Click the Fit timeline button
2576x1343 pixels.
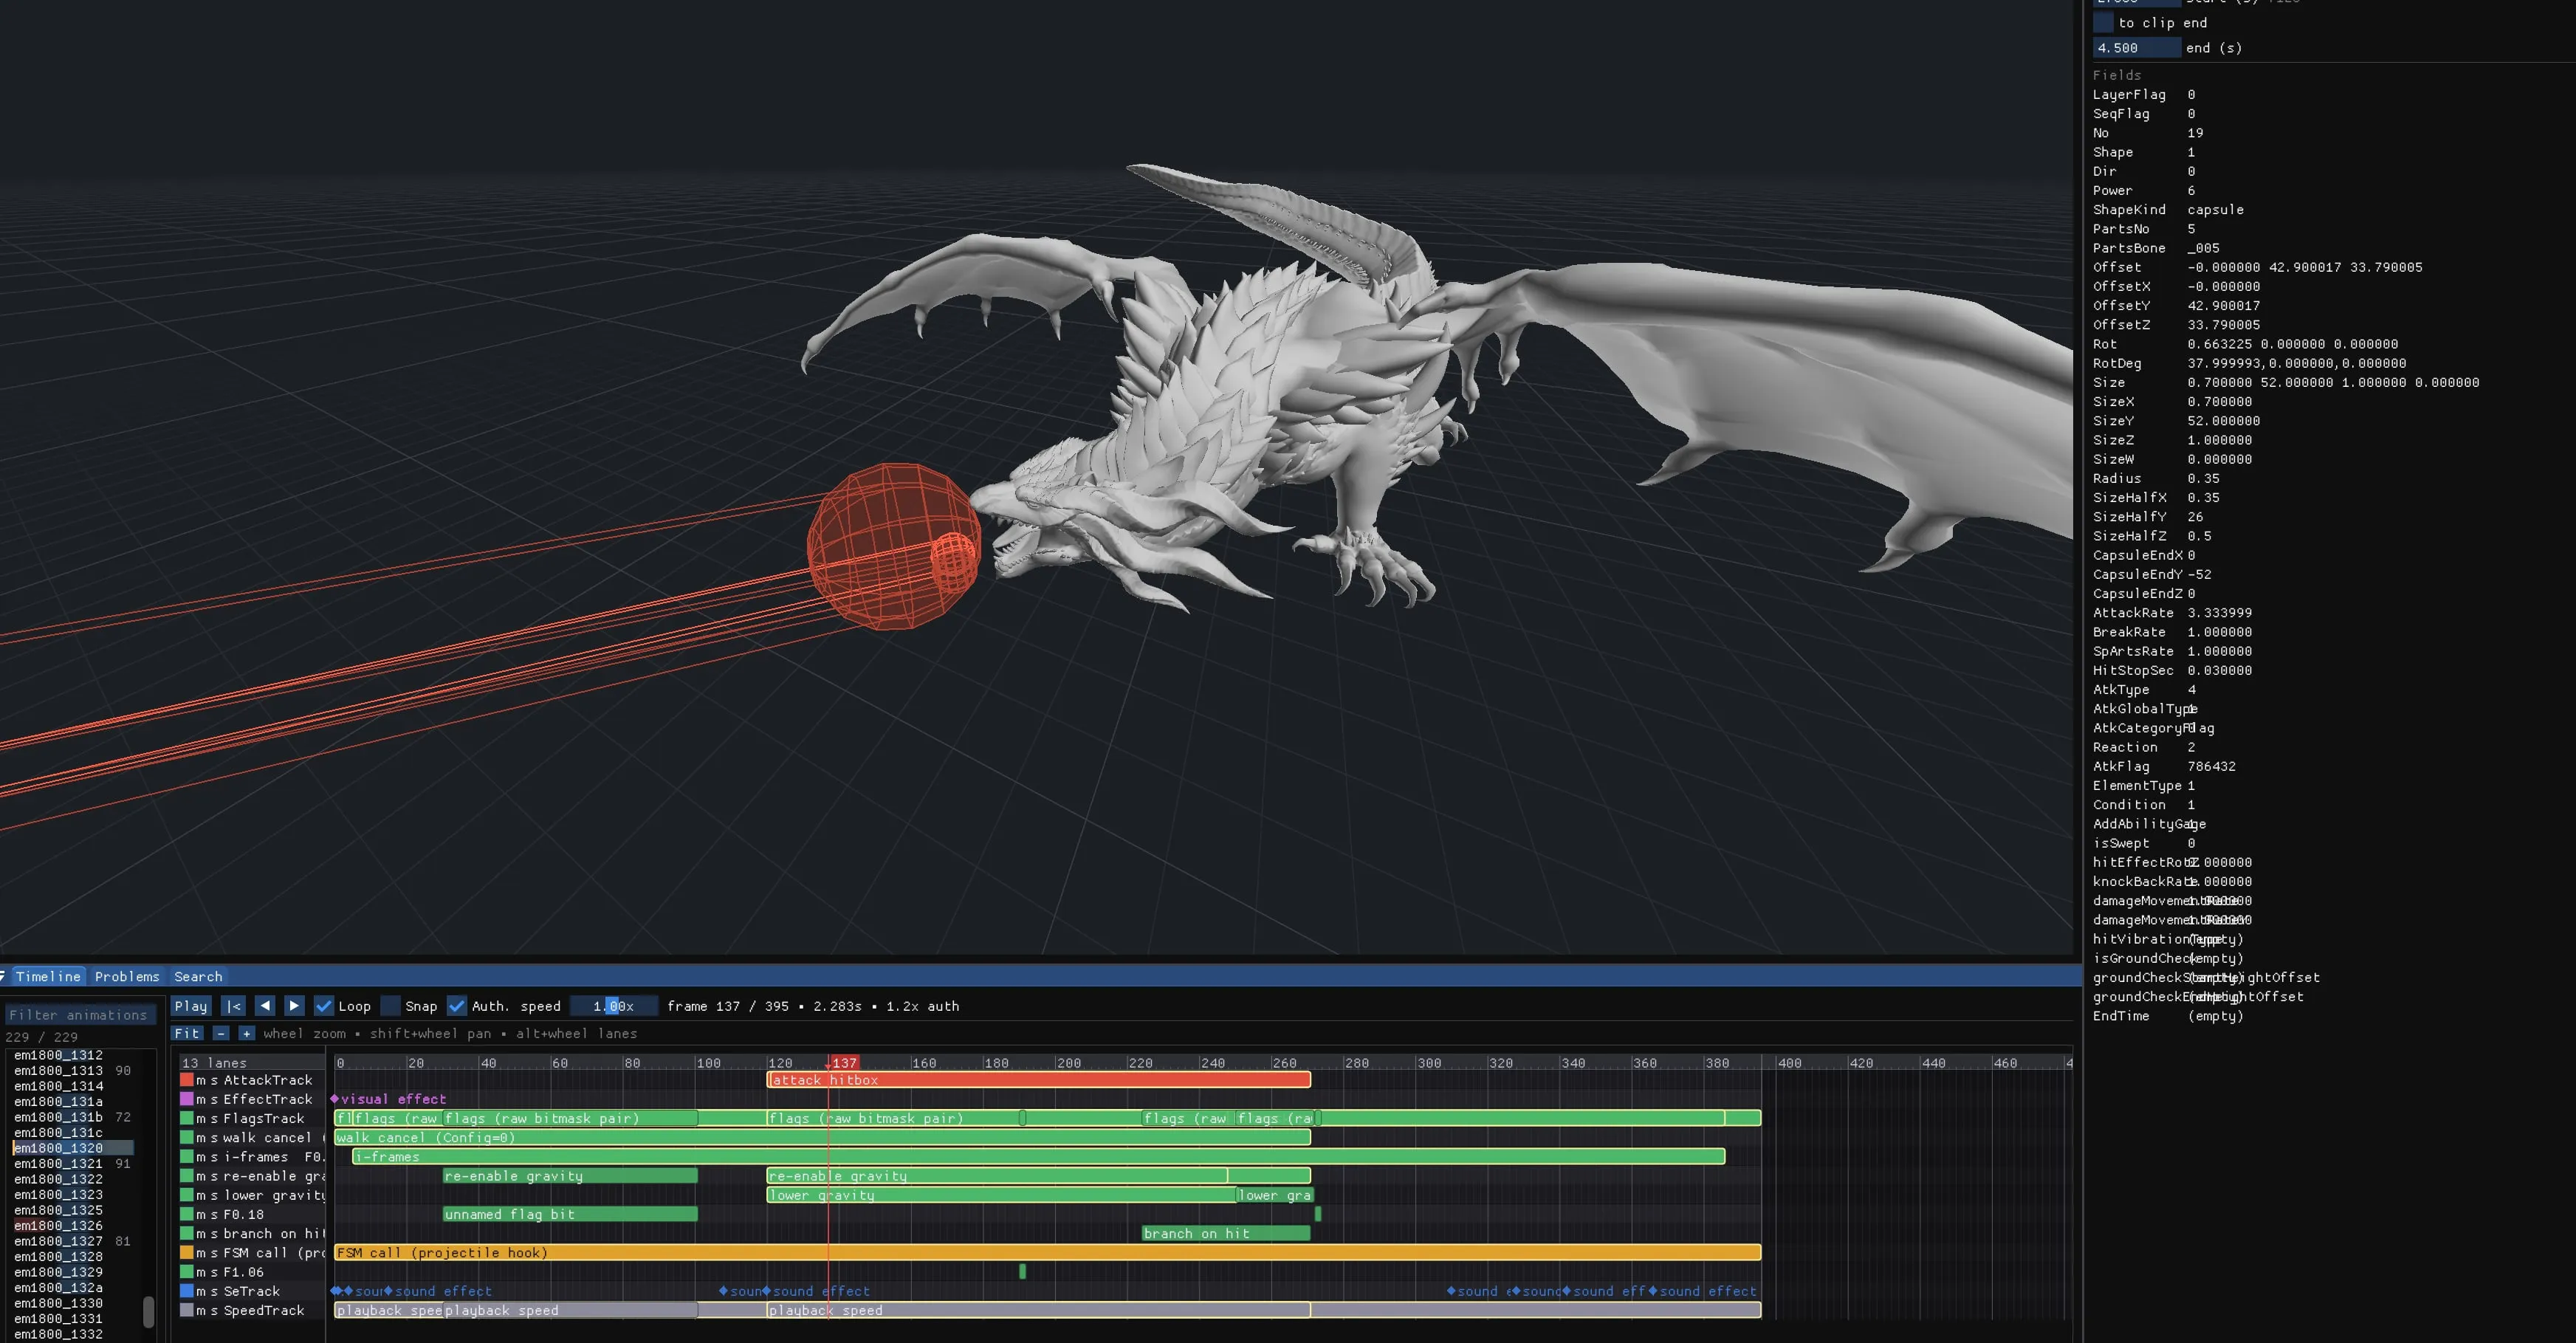(x=188, y=1034)
